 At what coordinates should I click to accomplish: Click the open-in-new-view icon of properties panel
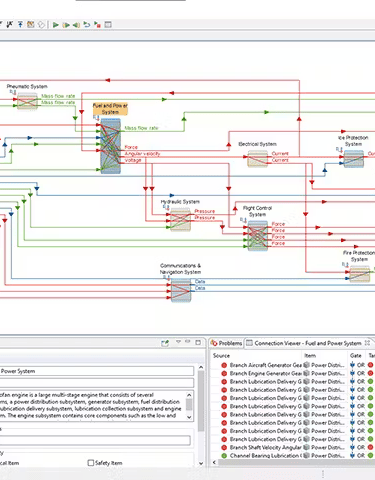[x=165, y=343]
